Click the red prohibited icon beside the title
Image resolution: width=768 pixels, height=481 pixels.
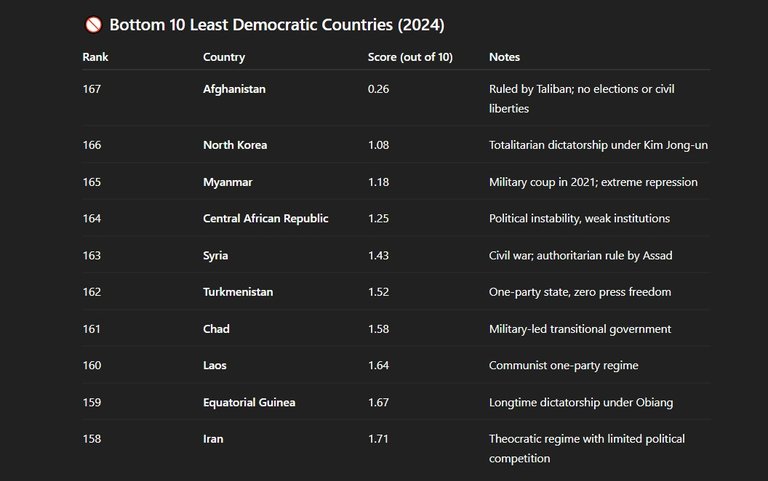(94, 24)
